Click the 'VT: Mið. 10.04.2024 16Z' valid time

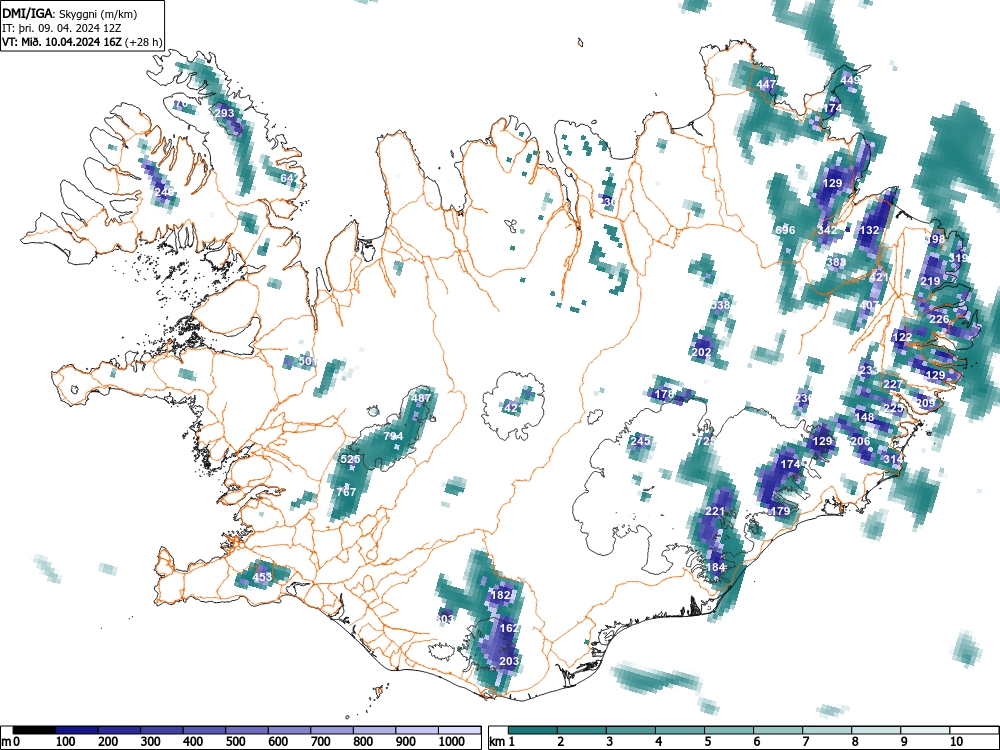pyautogui.click(x=63, y=43)
